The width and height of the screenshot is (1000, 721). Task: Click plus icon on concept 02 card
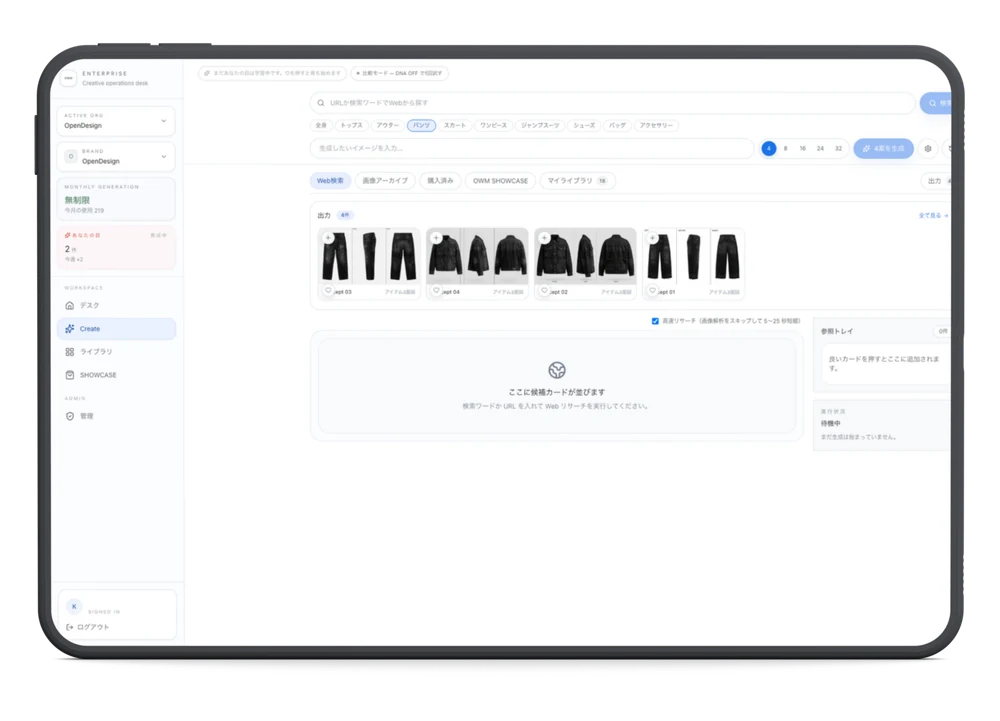[x=544, y=238]
